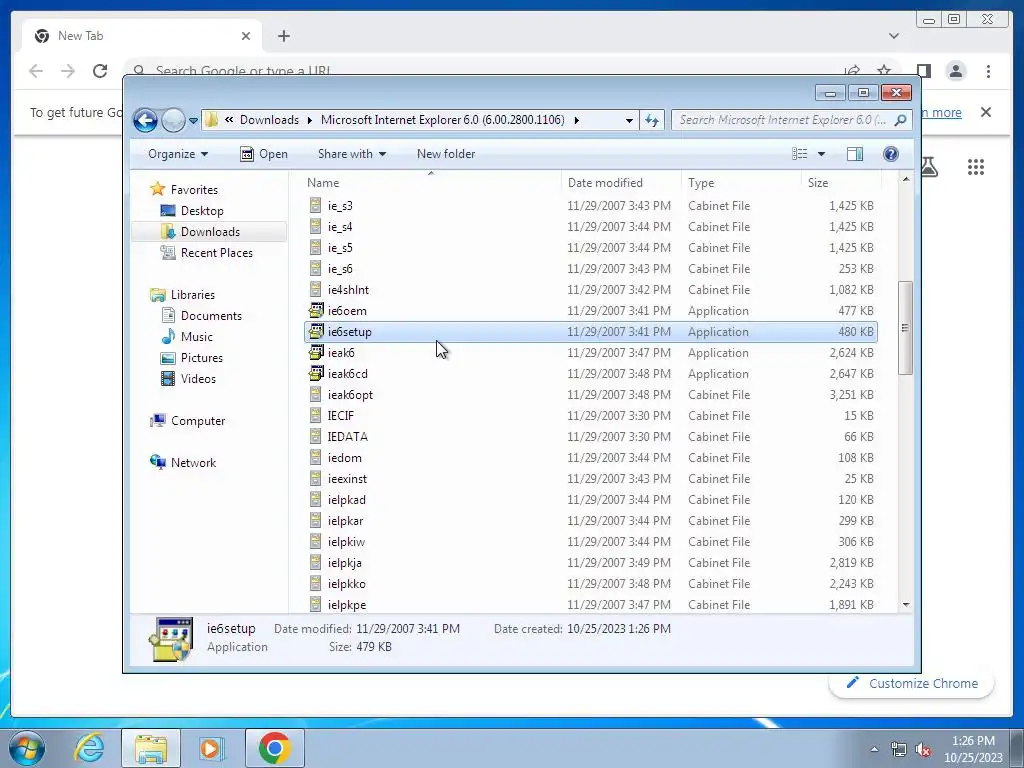
Task: Open the address bar previous locations dropdown
Action: click(x=629, y=120)
